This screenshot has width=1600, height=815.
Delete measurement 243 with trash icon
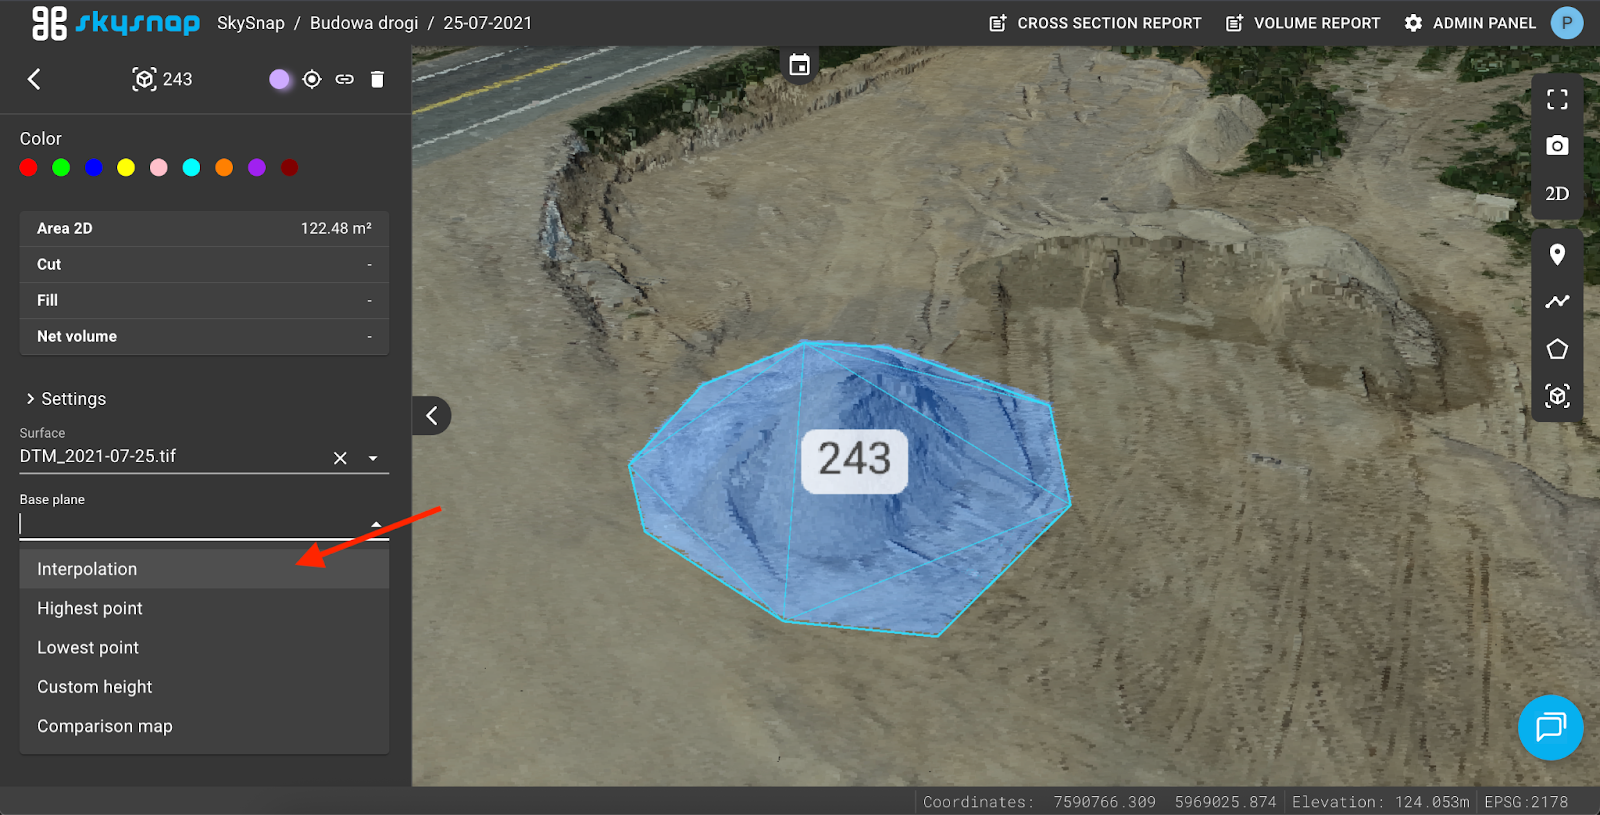[x=377, y=79]
